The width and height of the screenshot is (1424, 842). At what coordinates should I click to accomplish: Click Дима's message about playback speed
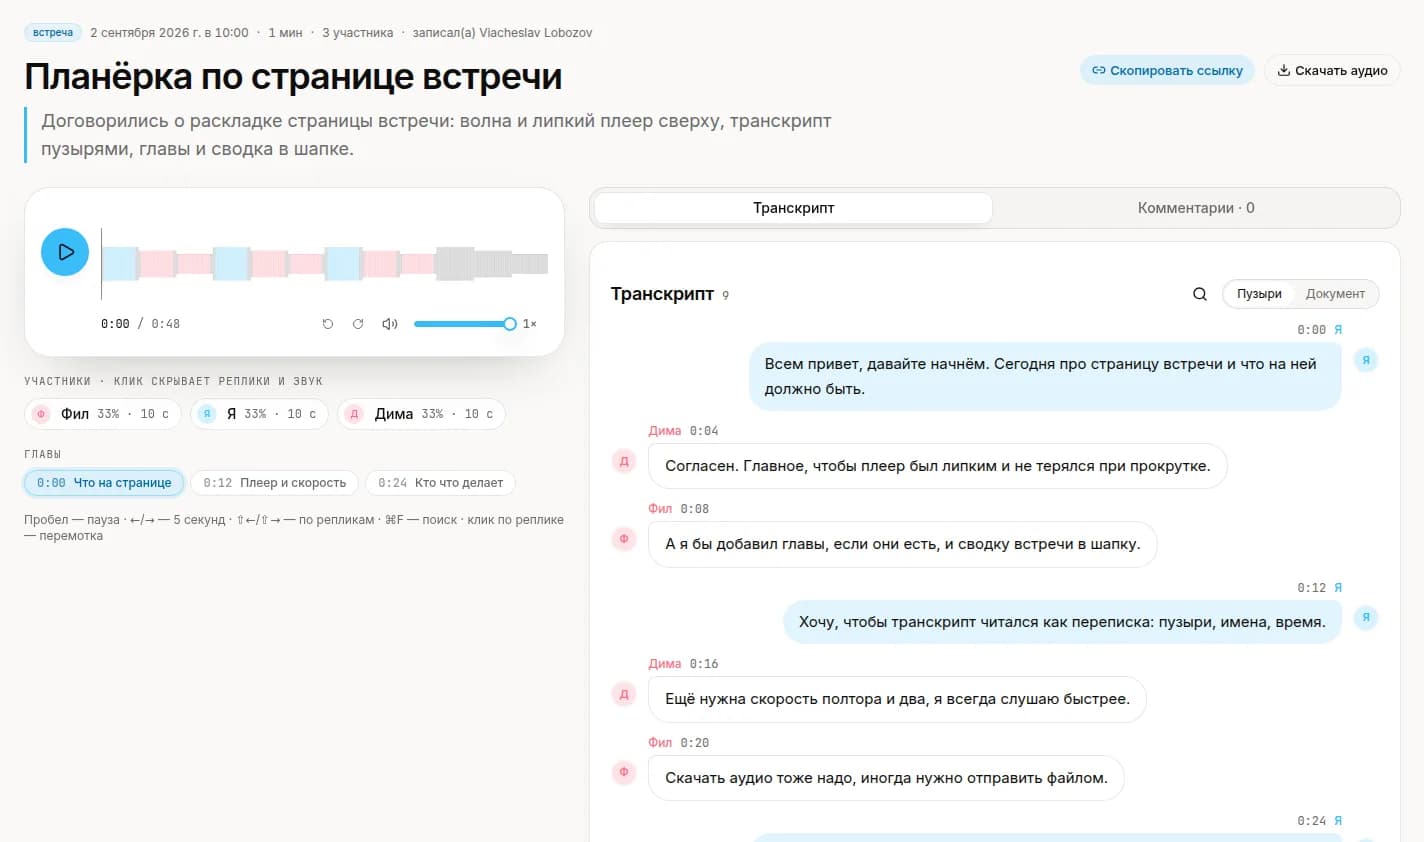[897, 699]
